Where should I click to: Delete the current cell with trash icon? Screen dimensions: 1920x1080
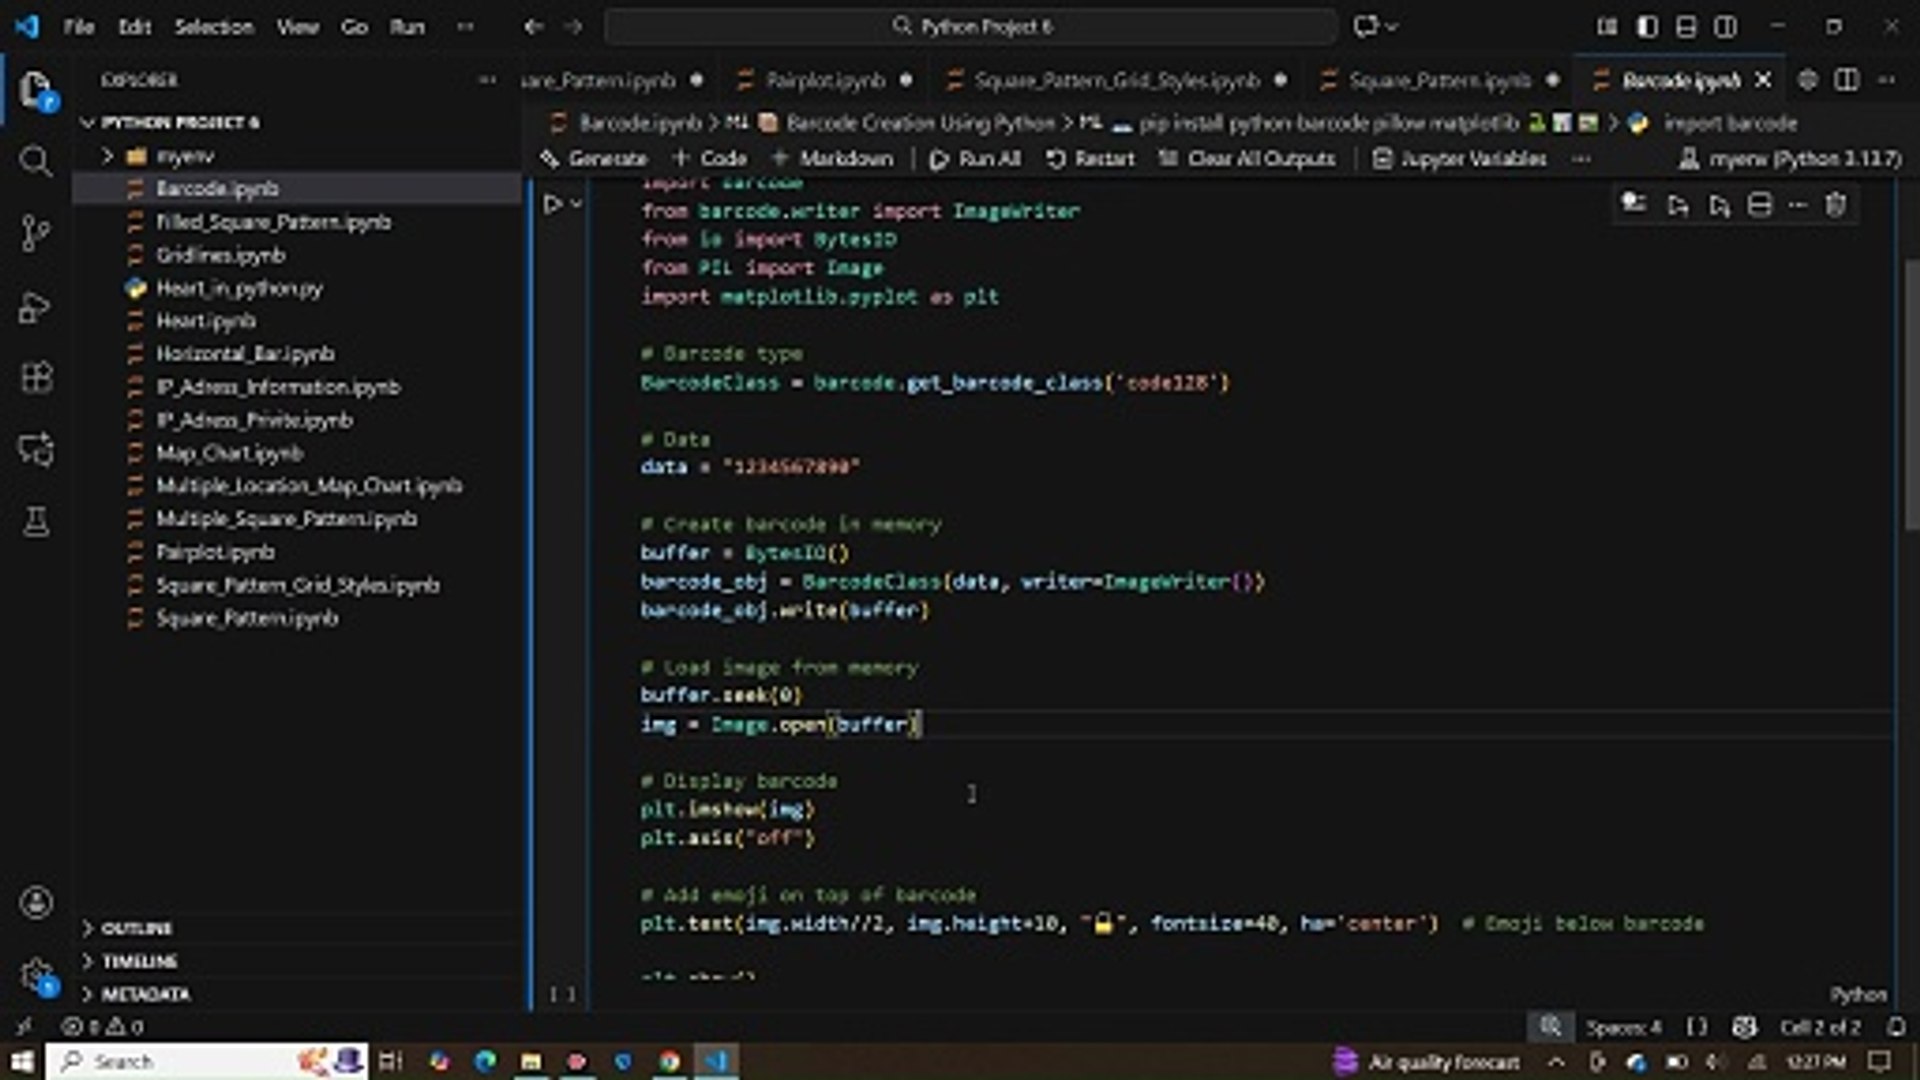point(1835,206)
